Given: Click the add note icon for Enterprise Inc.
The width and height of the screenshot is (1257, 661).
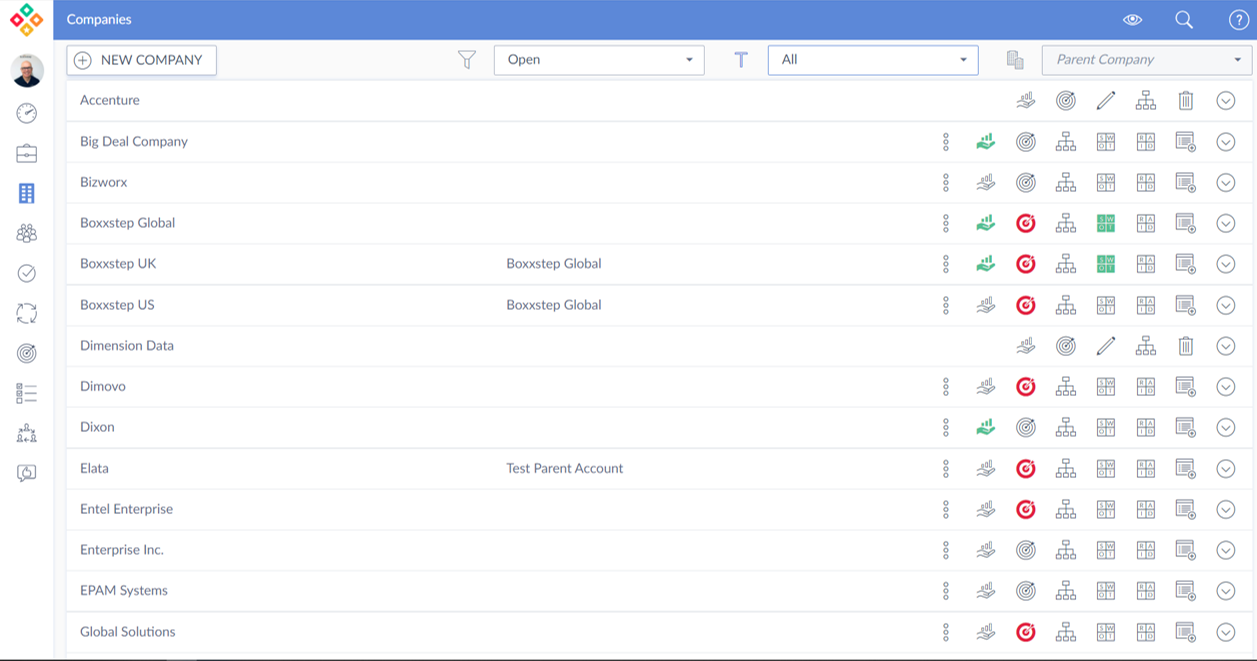Looking at the screenshot, I should coord(1186,550).
